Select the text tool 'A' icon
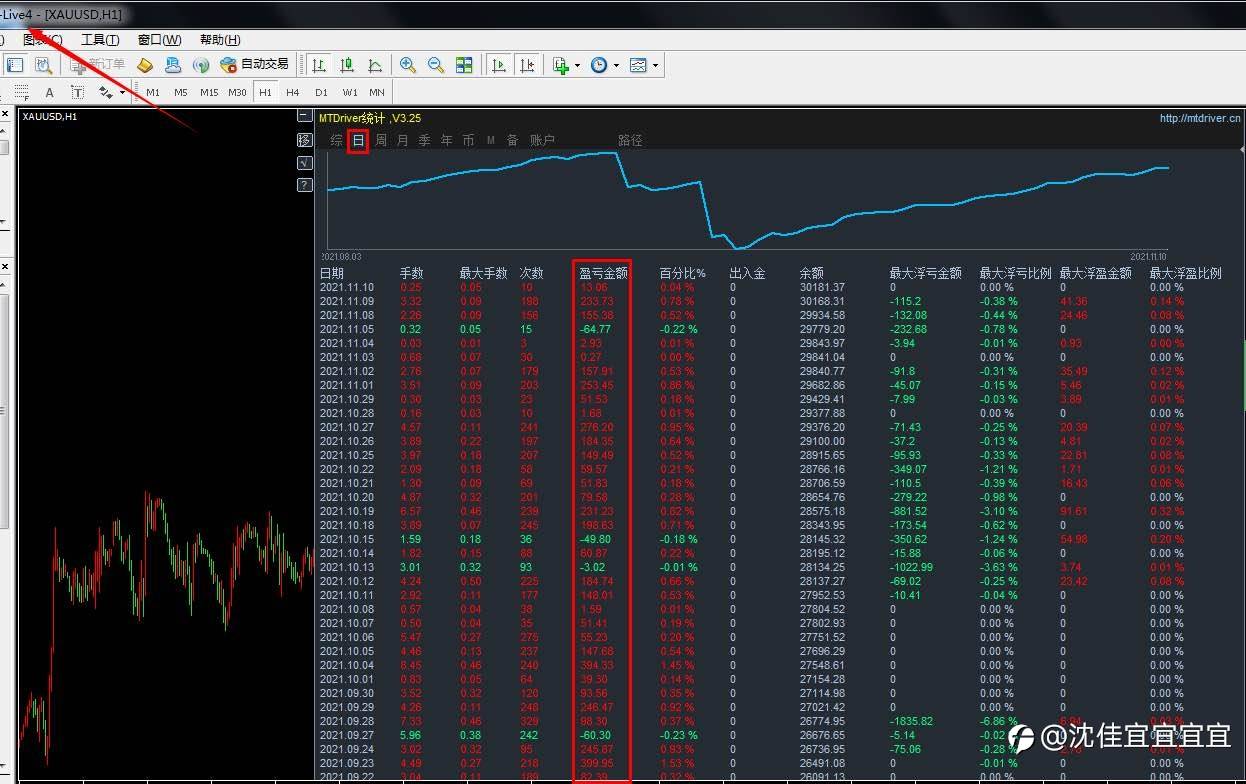1246x784 pixels. tap(49, 92)
